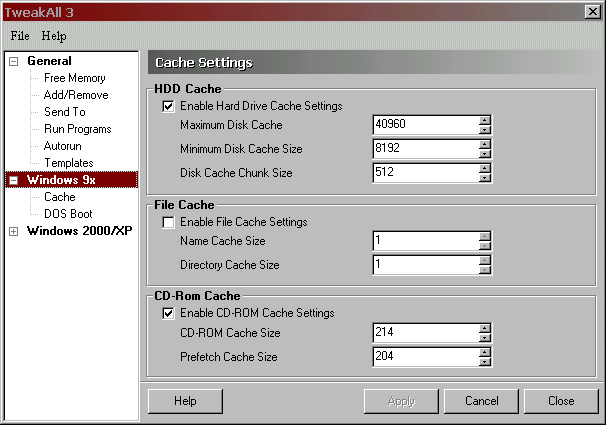Select the Windows 9x category
606x425 pixels.
61,180
